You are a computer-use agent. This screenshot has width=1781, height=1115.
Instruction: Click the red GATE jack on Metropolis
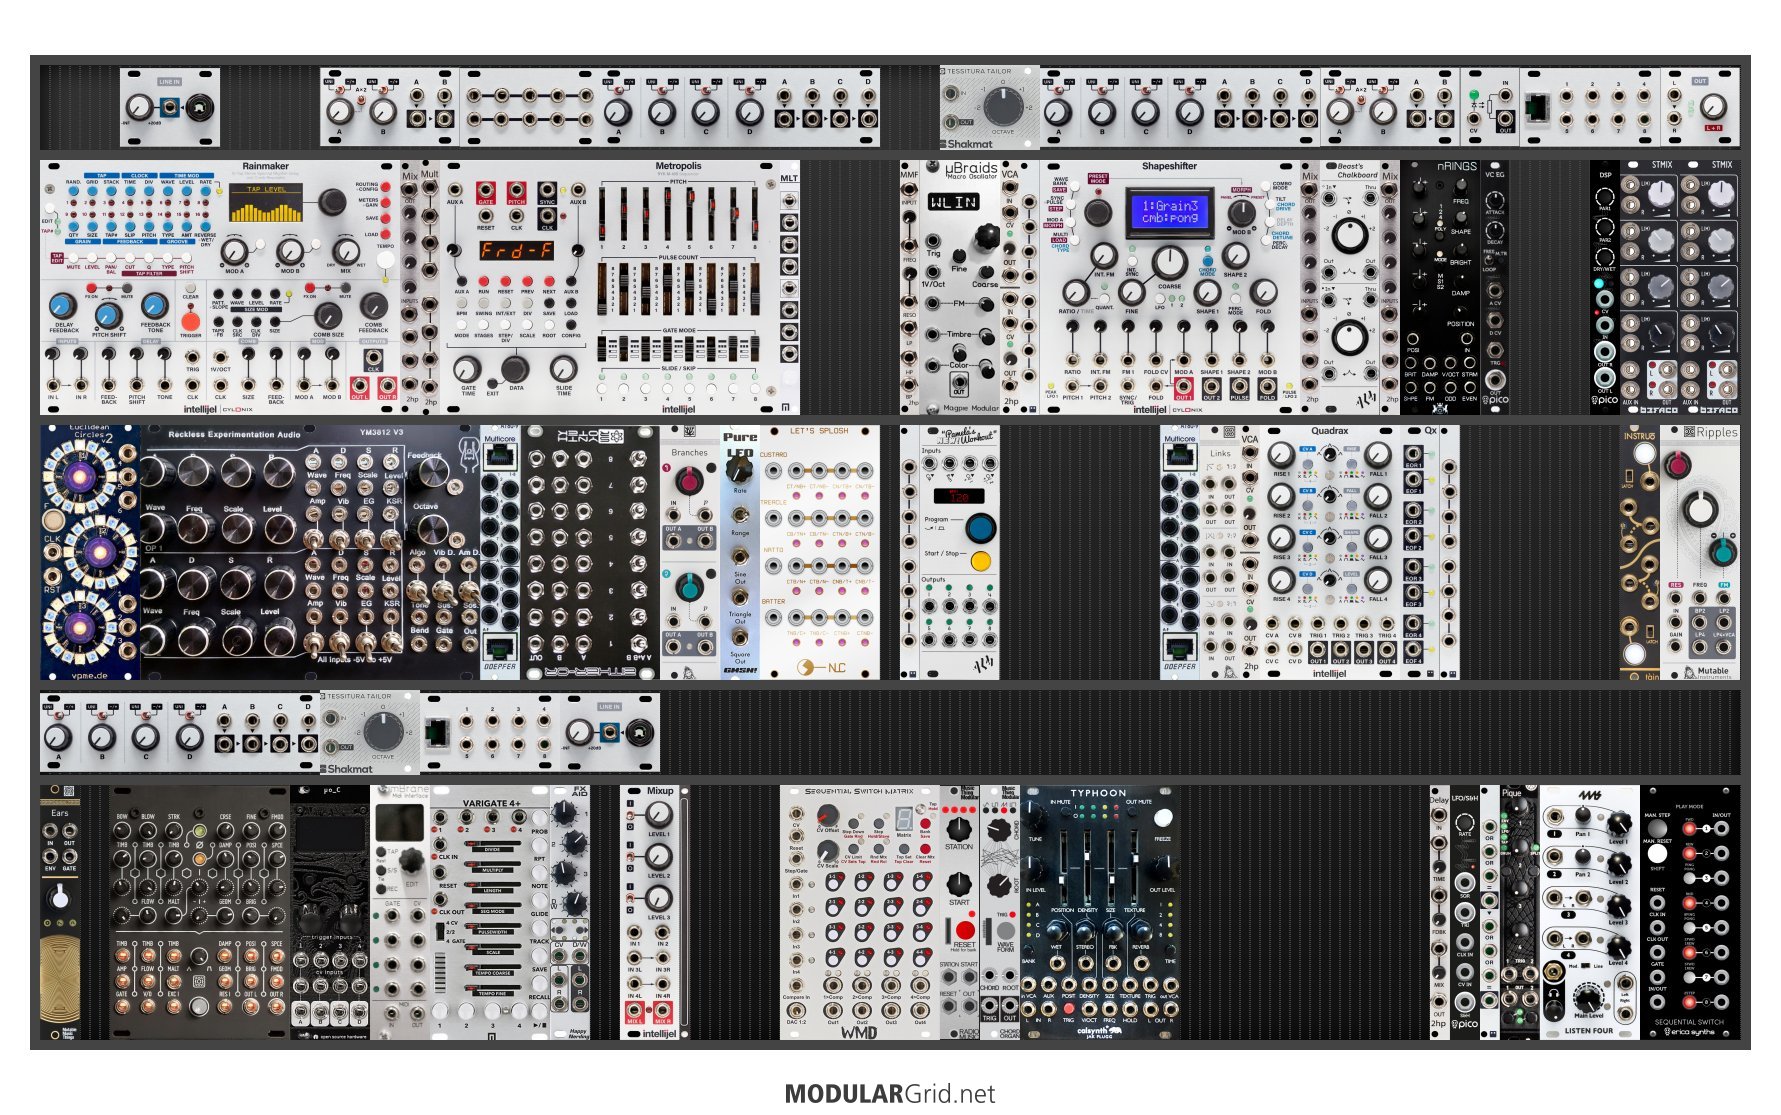[486, 191]
